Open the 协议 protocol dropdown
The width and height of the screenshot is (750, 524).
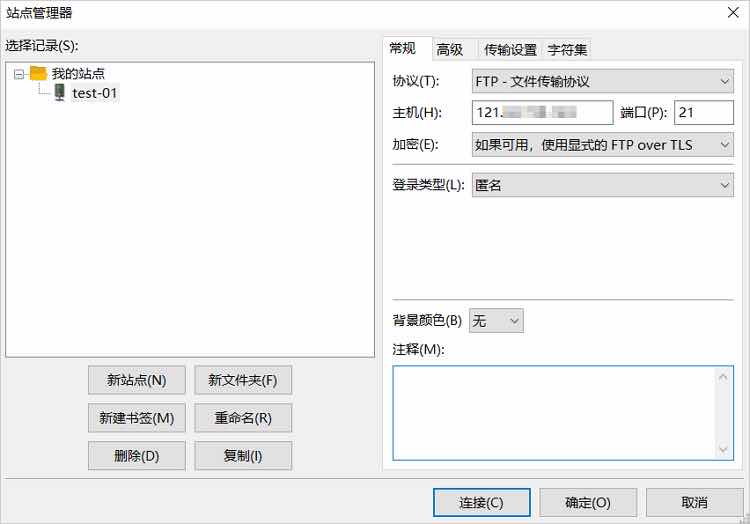603,81
